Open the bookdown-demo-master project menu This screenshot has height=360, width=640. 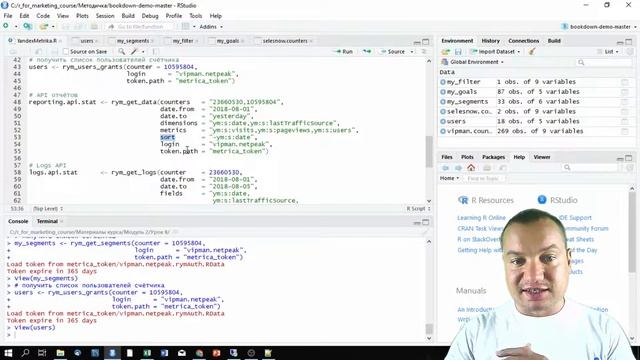[599, 27]
